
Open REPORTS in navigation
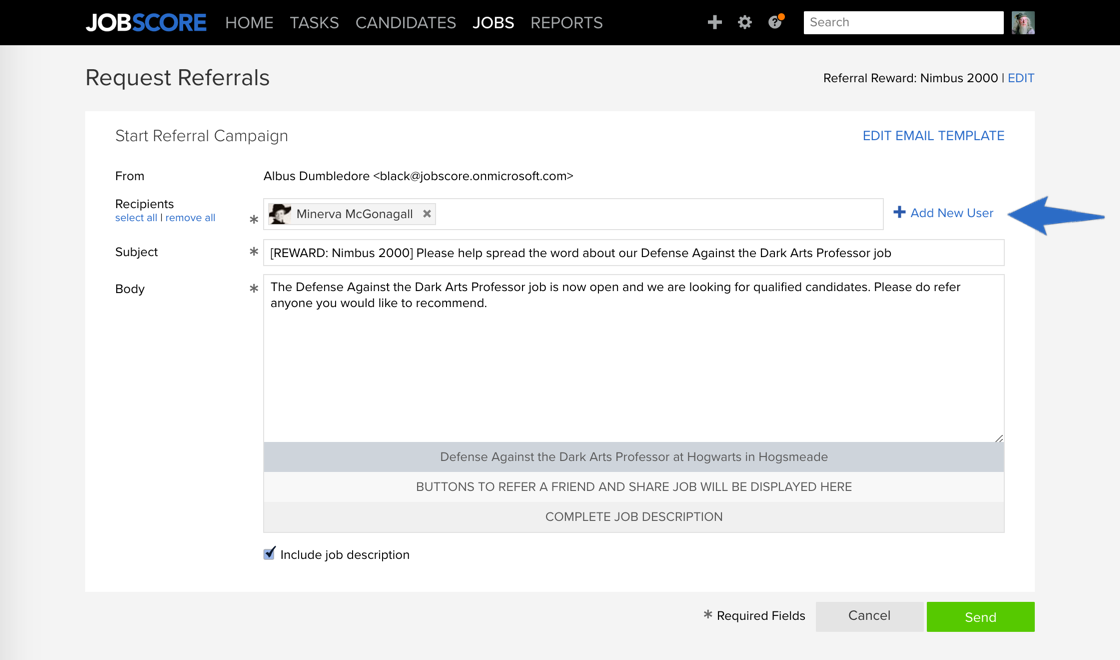pos(566,23)
